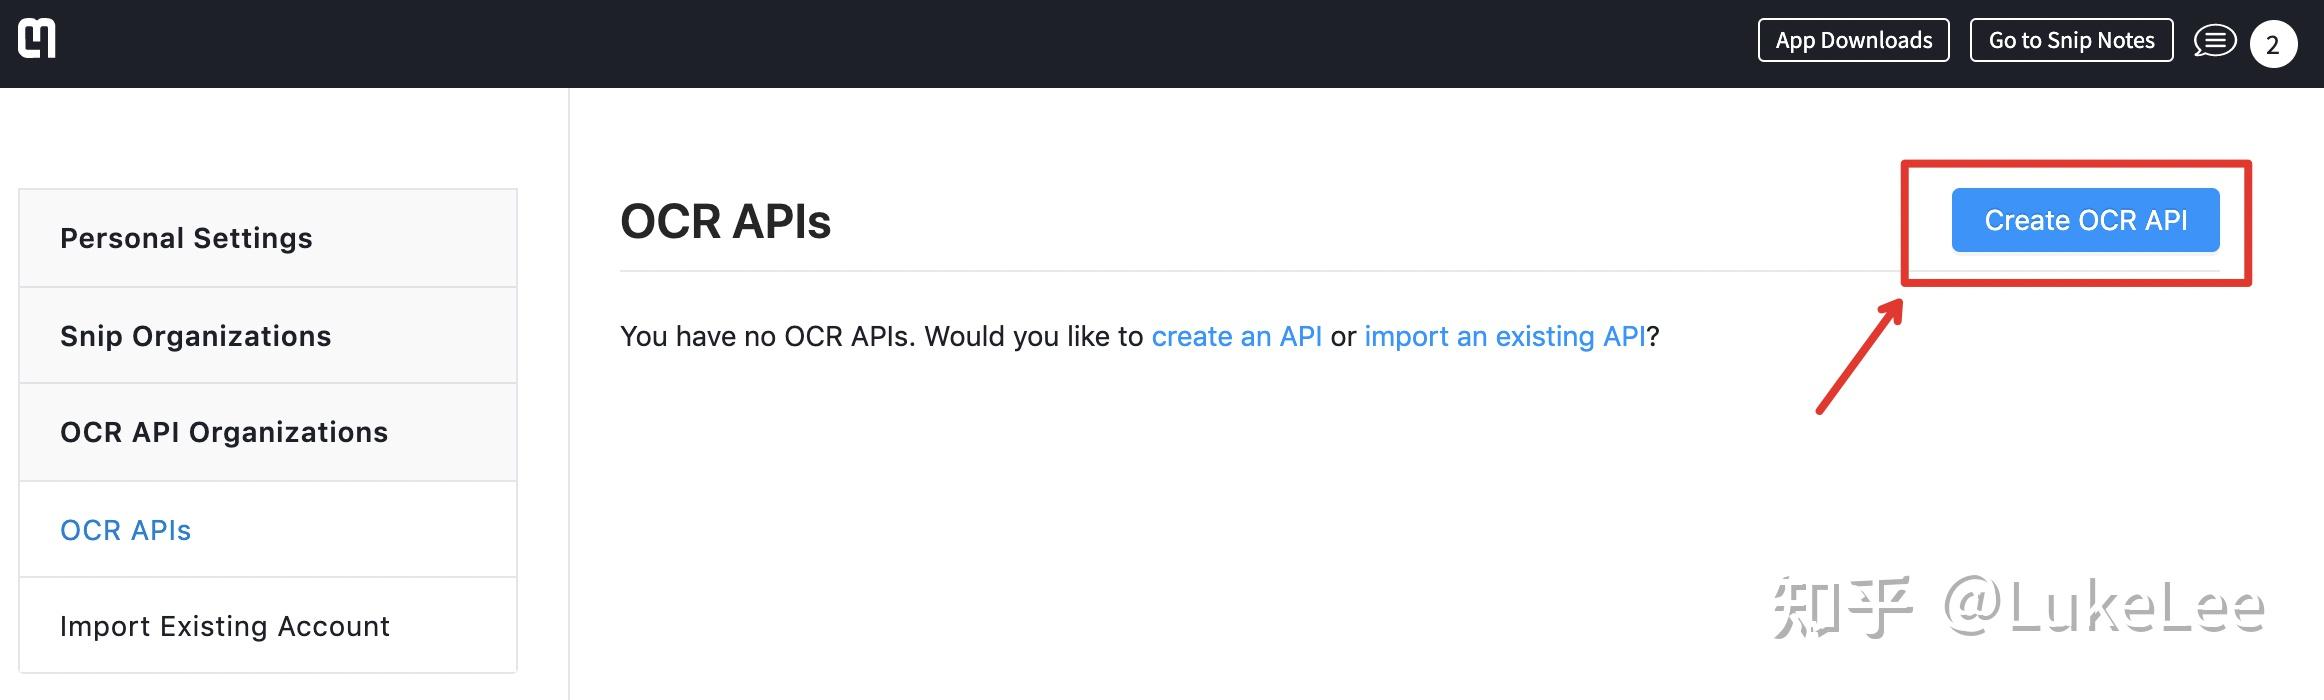The height and width of the screenshot is (700, 2324).
Task: Open Snip Organizations in the sidebar
Action: coord(195,336)
